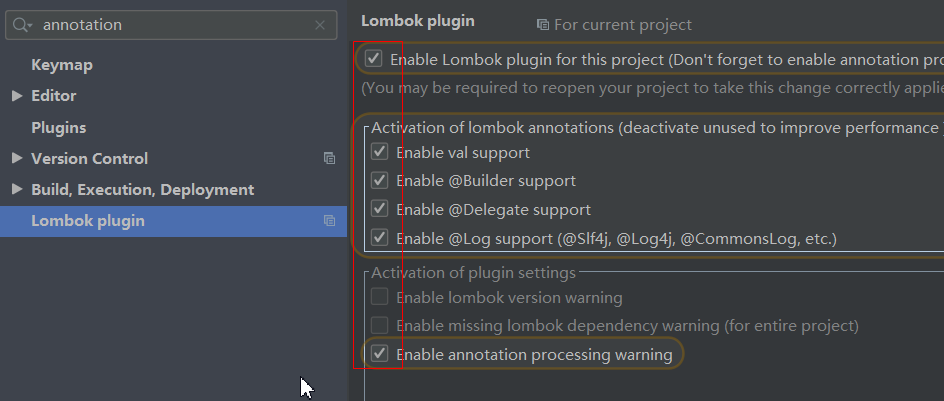Select Keymap in the settings tree
This screenshot has width=944, height=401.
pos(62,65)
